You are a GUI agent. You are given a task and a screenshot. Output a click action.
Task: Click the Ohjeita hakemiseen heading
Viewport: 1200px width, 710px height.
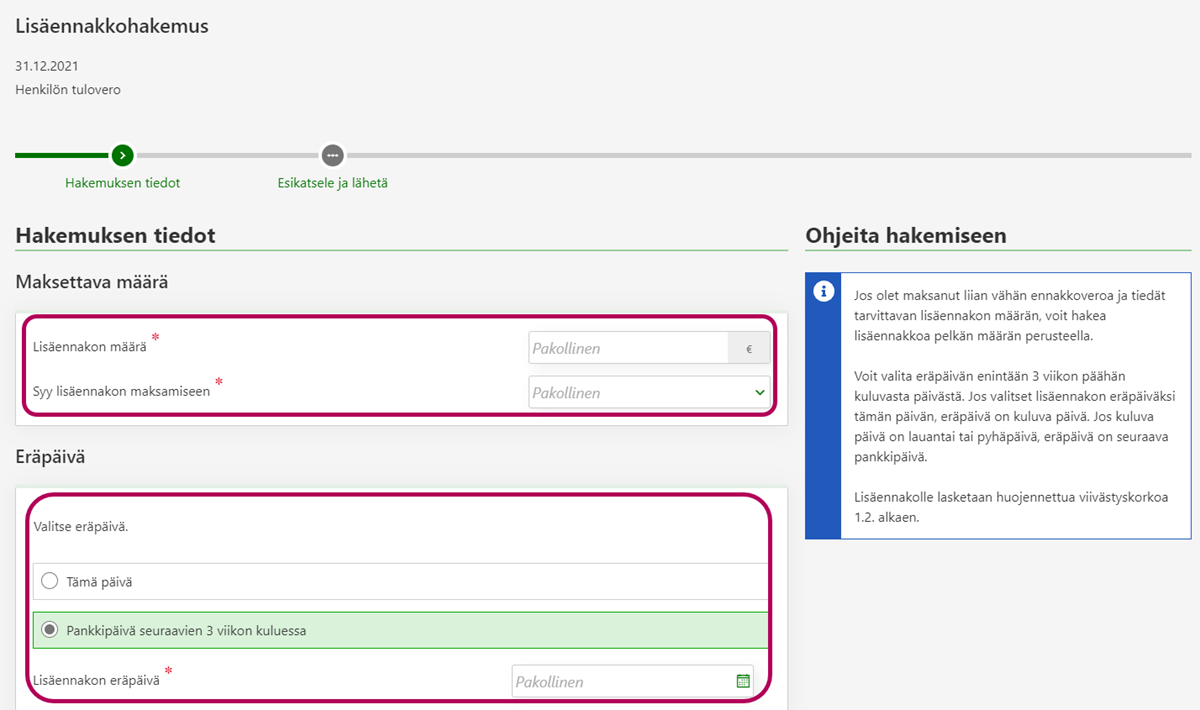point(905,236)
